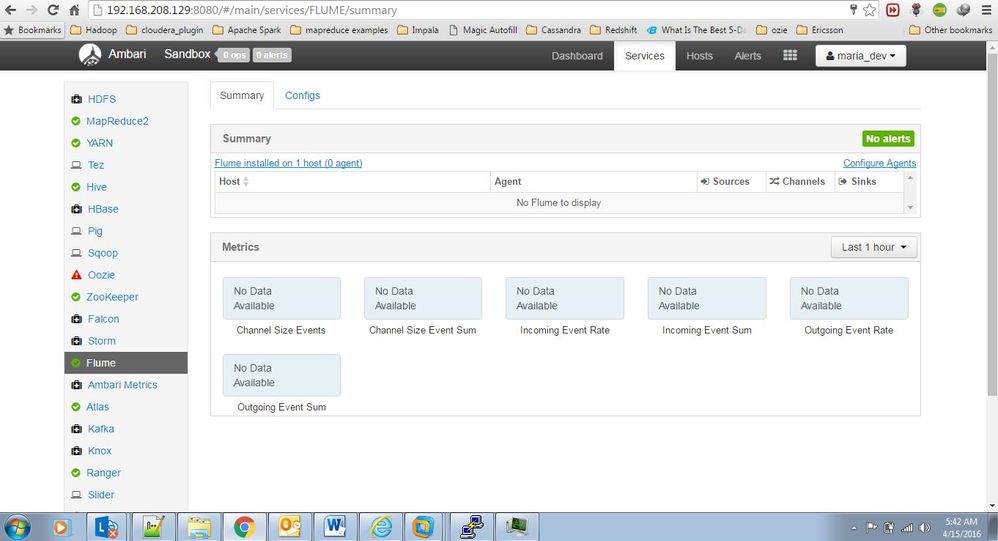Screen dimensions: 998x541
Task: Bookmark this page with star icon
Action: 869,10
